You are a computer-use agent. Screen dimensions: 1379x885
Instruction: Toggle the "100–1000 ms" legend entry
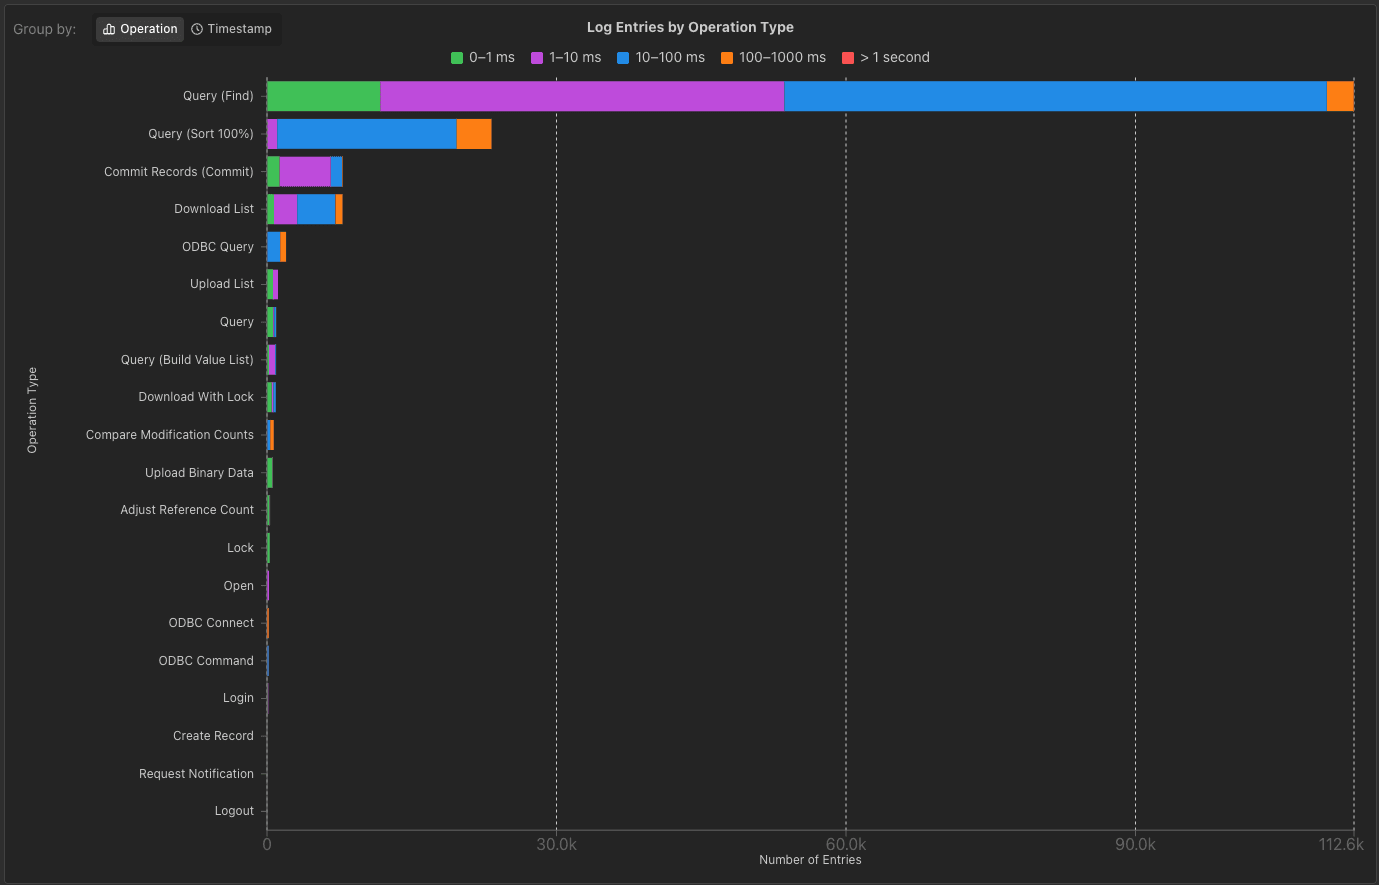775,58
